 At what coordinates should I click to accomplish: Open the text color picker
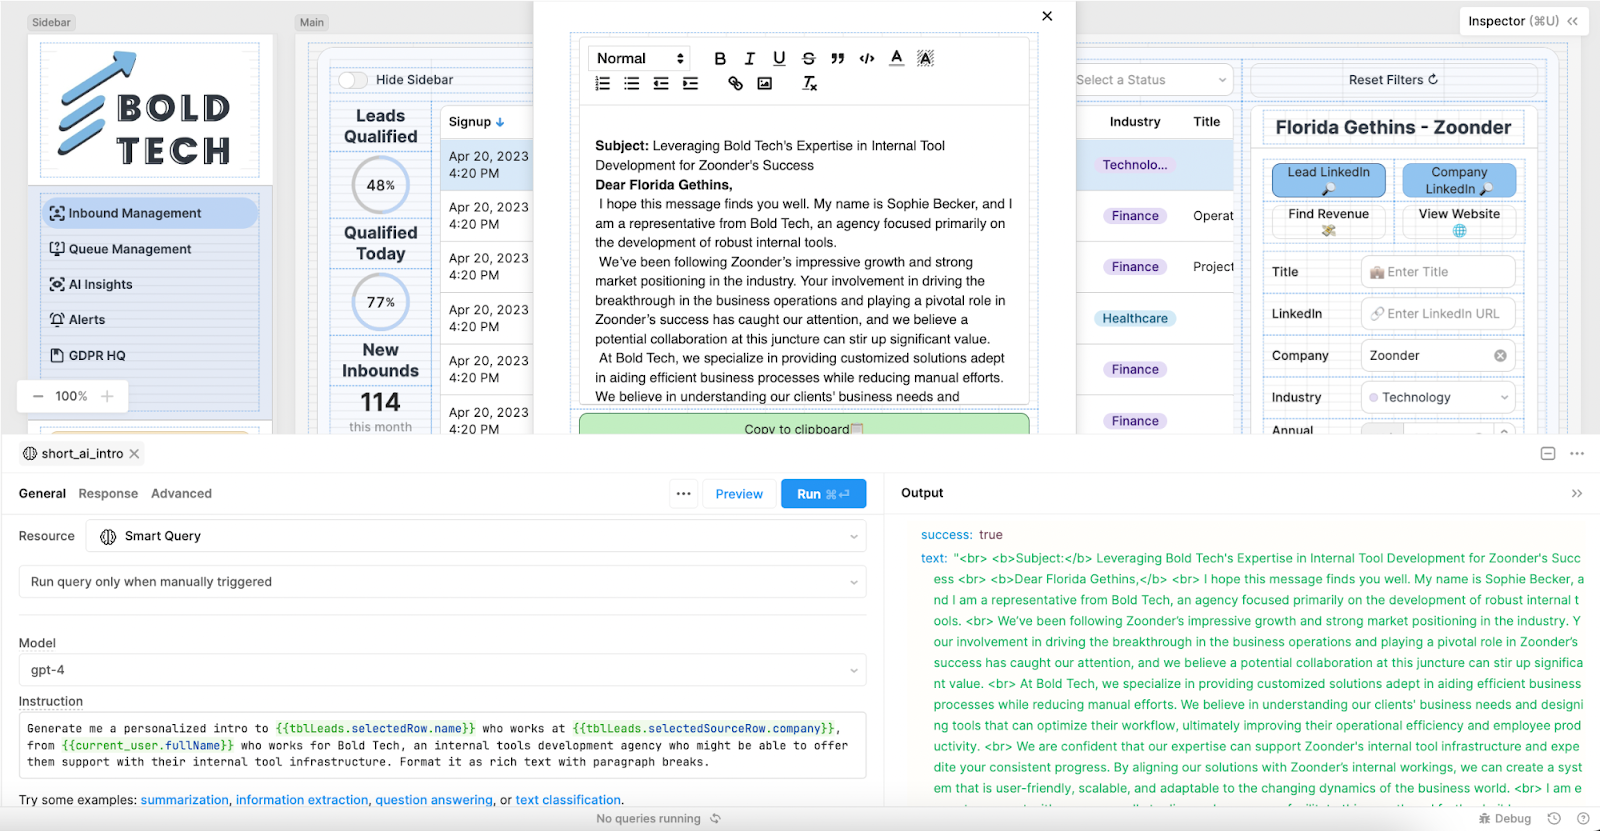click(897, 58)
